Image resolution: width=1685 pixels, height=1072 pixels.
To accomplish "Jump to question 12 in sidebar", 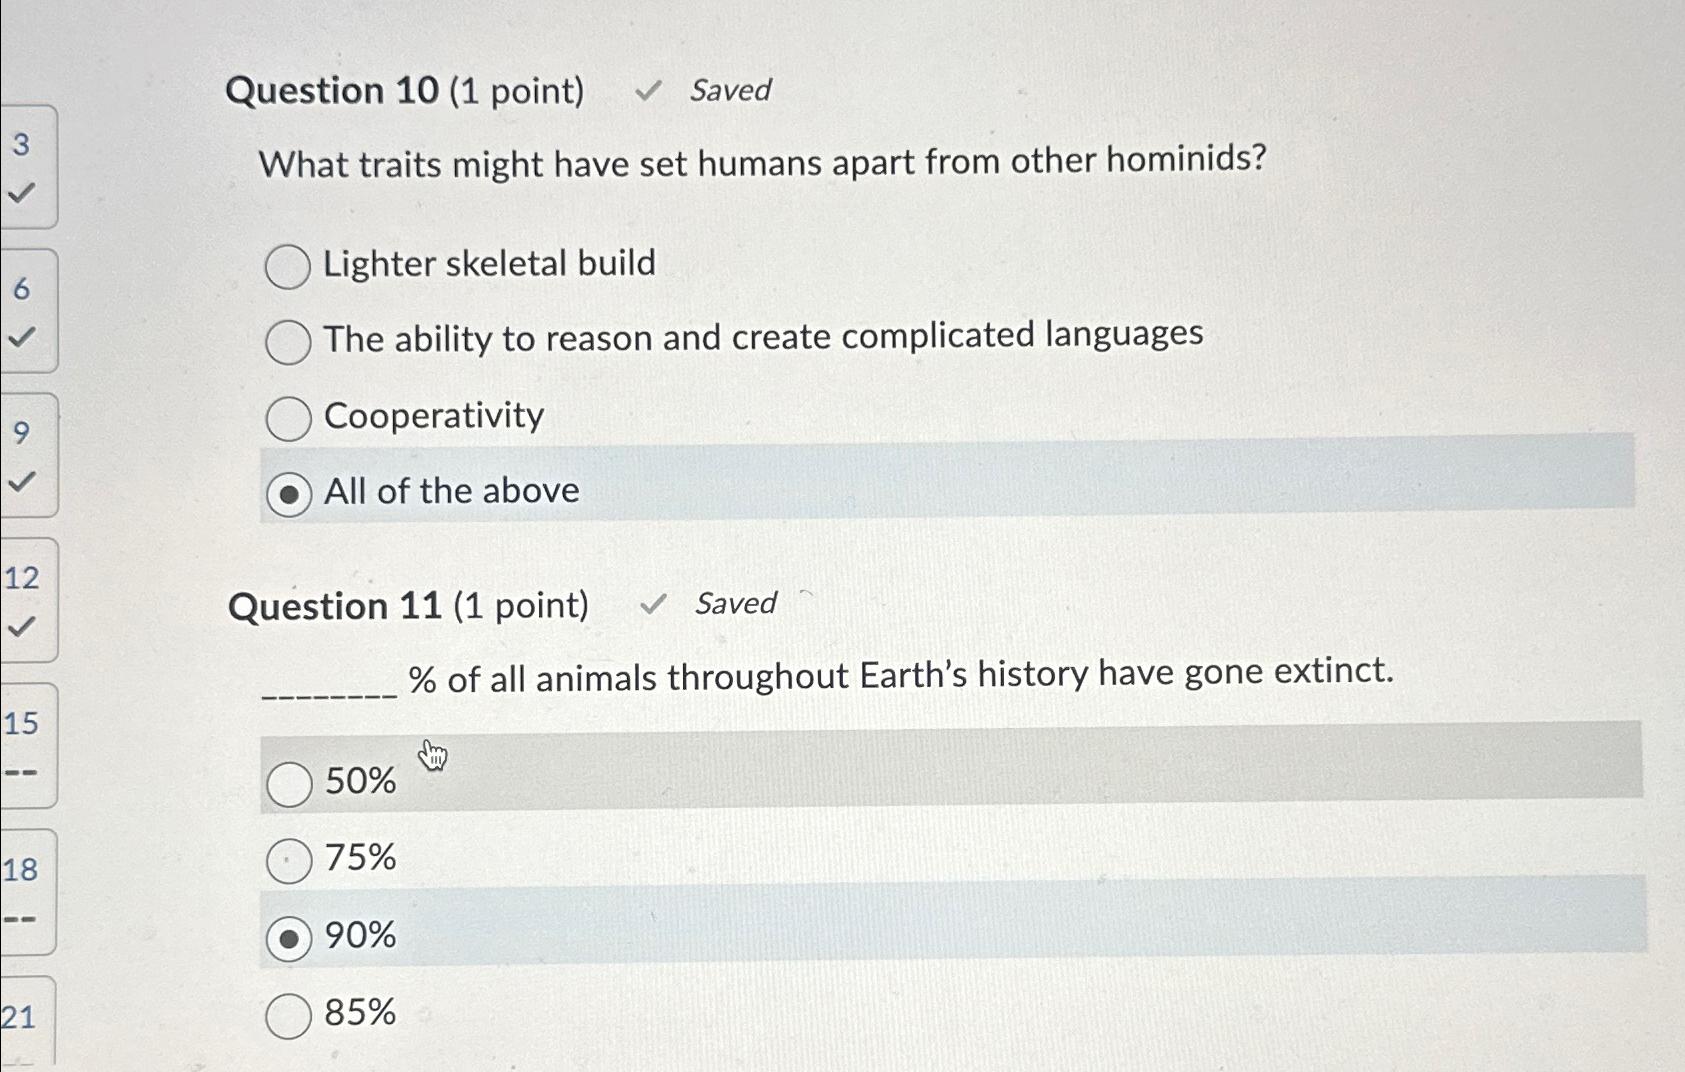I will coord(25,600).
